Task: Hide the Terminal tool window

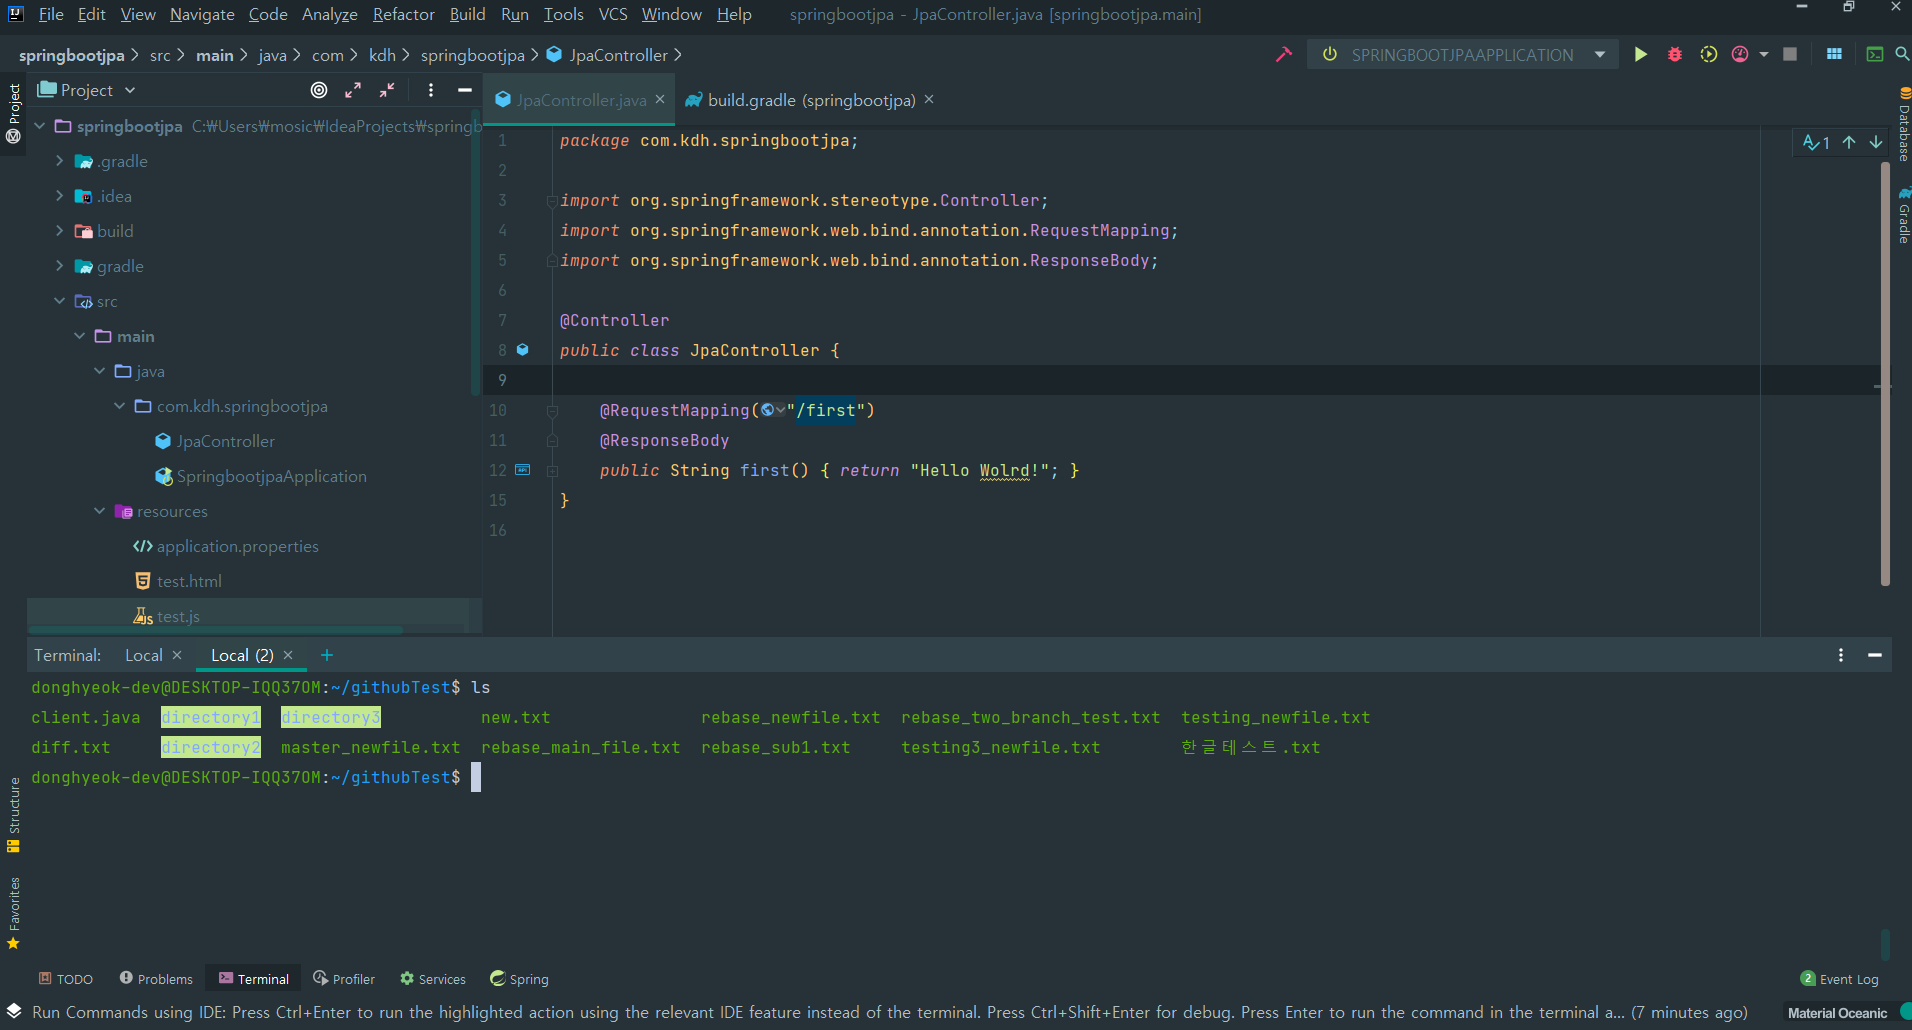Action: [1875, 655]
